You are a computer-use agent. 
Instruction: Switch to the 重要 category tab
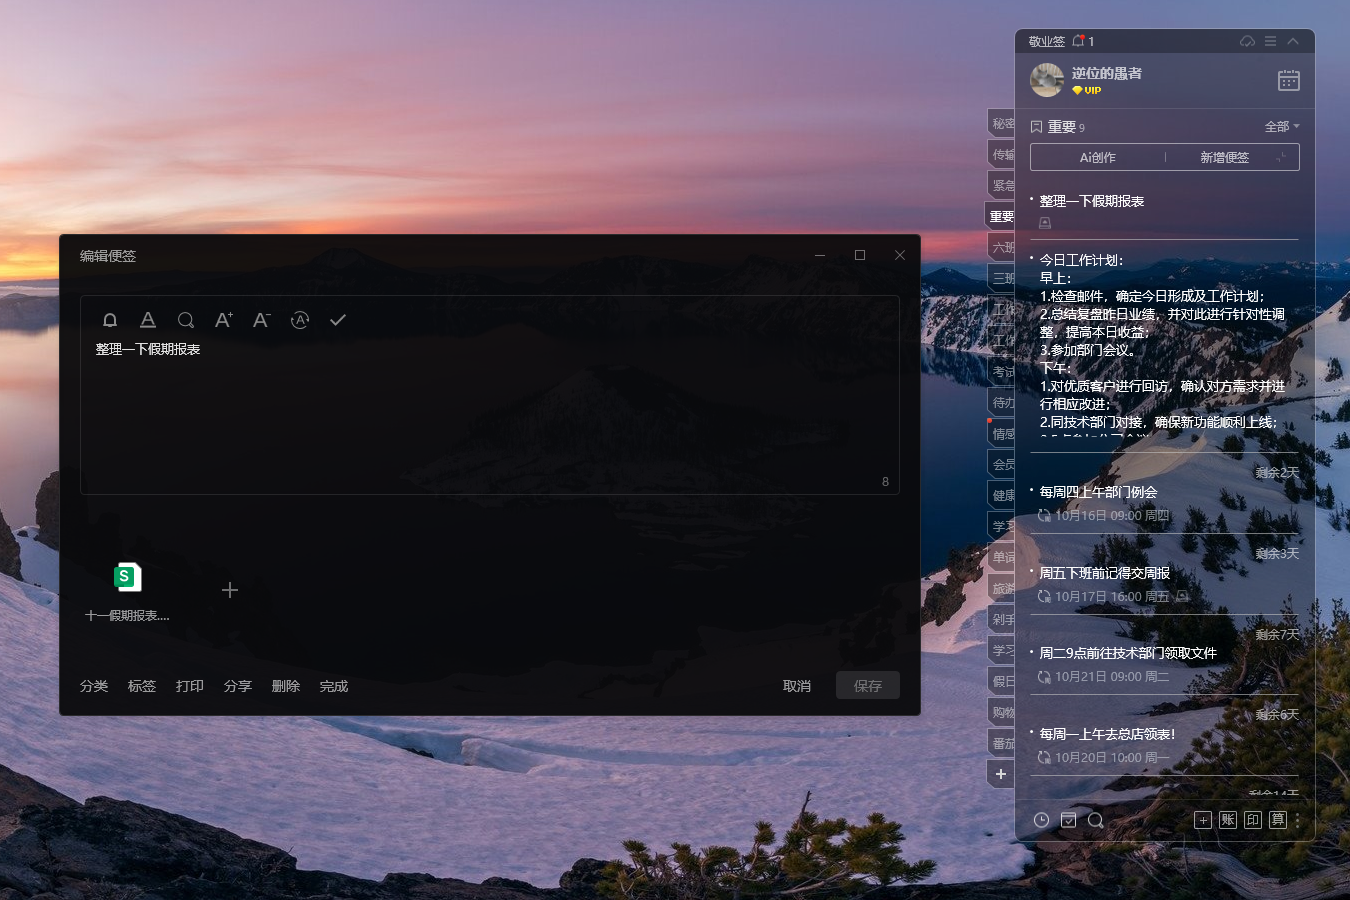click(x=1001, y=217)
